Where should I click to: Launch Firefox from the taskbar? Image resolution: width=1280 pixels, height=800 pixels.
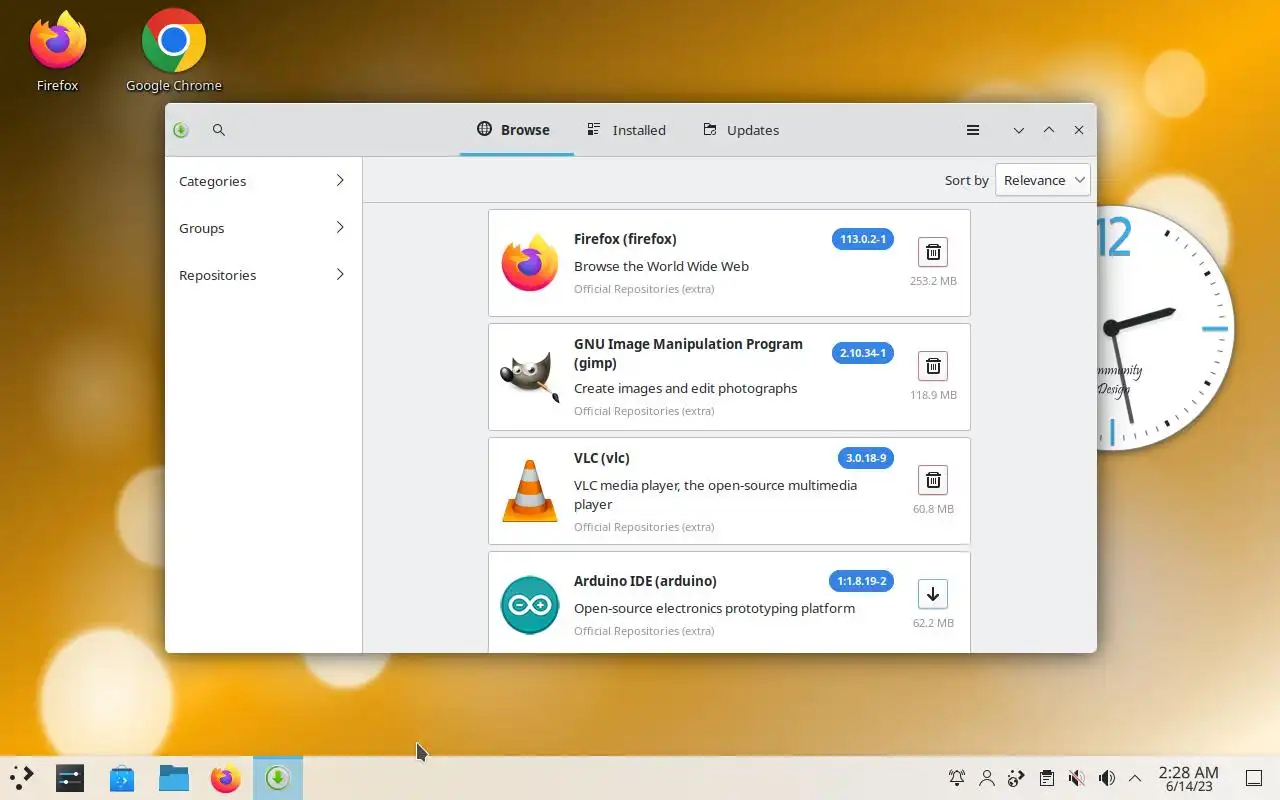pyautogui.click(x=226, y=777)
